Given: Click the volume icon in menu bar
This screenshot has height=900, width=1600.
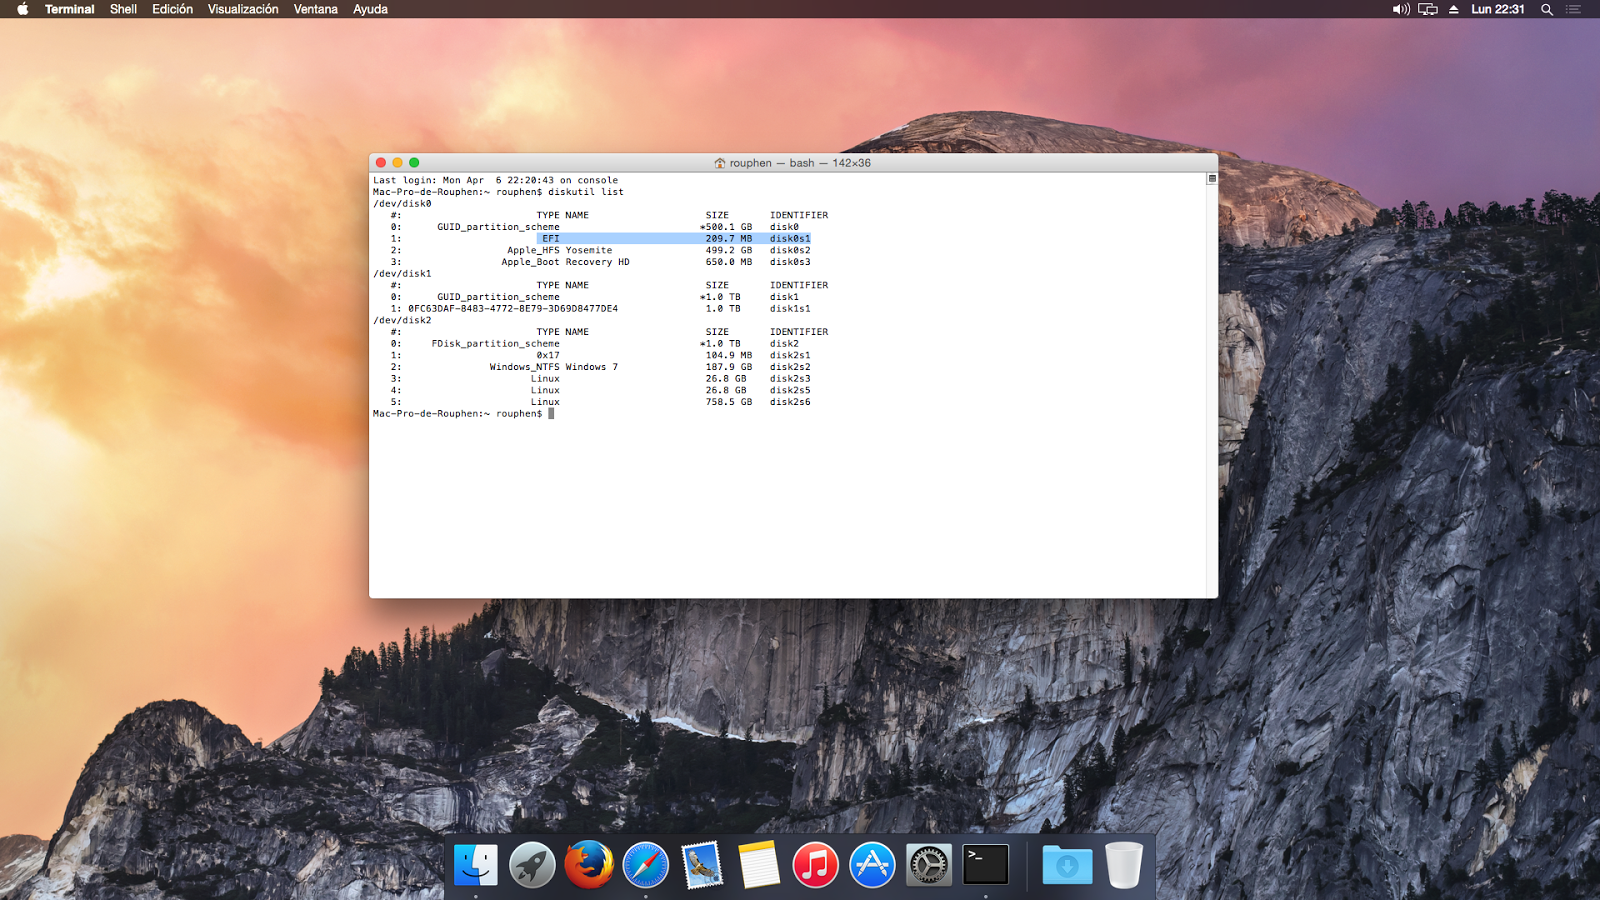Looking at the screenshot, I should [1401, 9].
